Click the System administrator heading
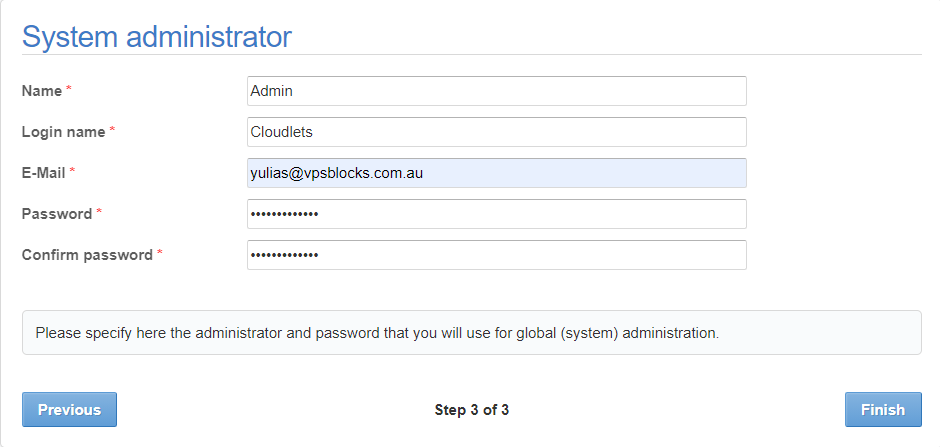 point(157,37)
